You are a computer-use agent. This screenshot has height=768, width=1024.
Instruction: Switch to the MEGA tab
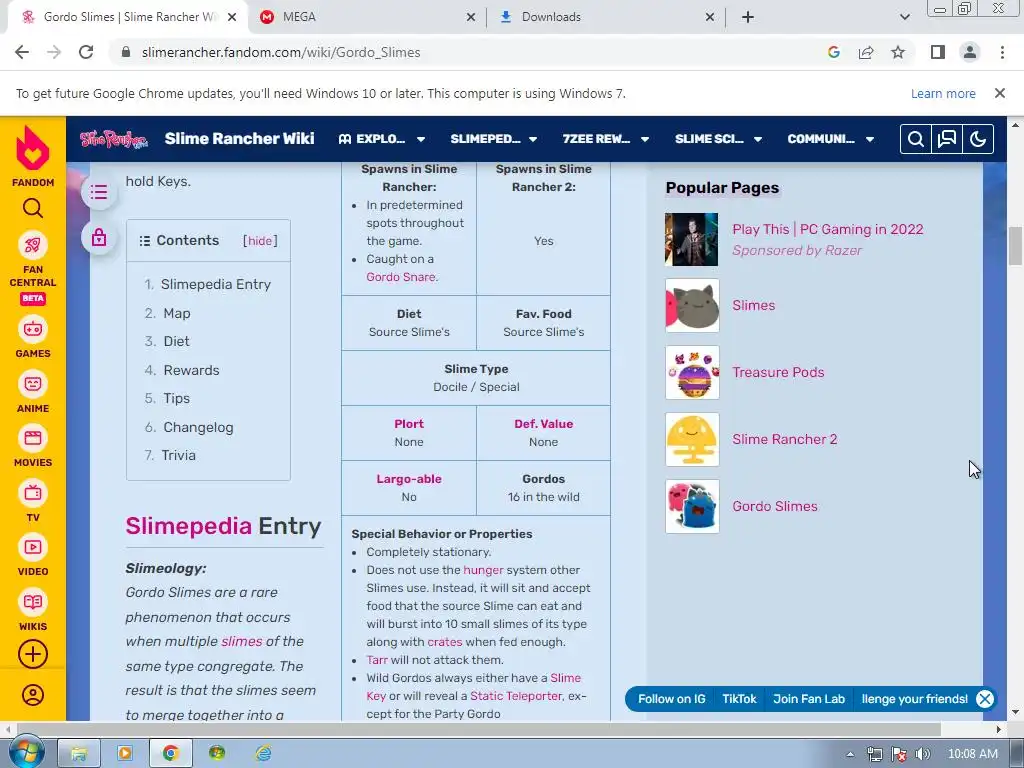click(x=367, y=17)
